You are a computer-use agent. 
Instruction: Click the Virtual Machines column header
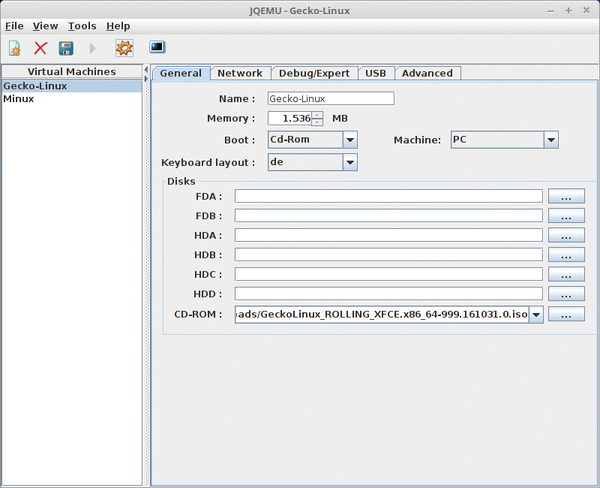[72, 72]
